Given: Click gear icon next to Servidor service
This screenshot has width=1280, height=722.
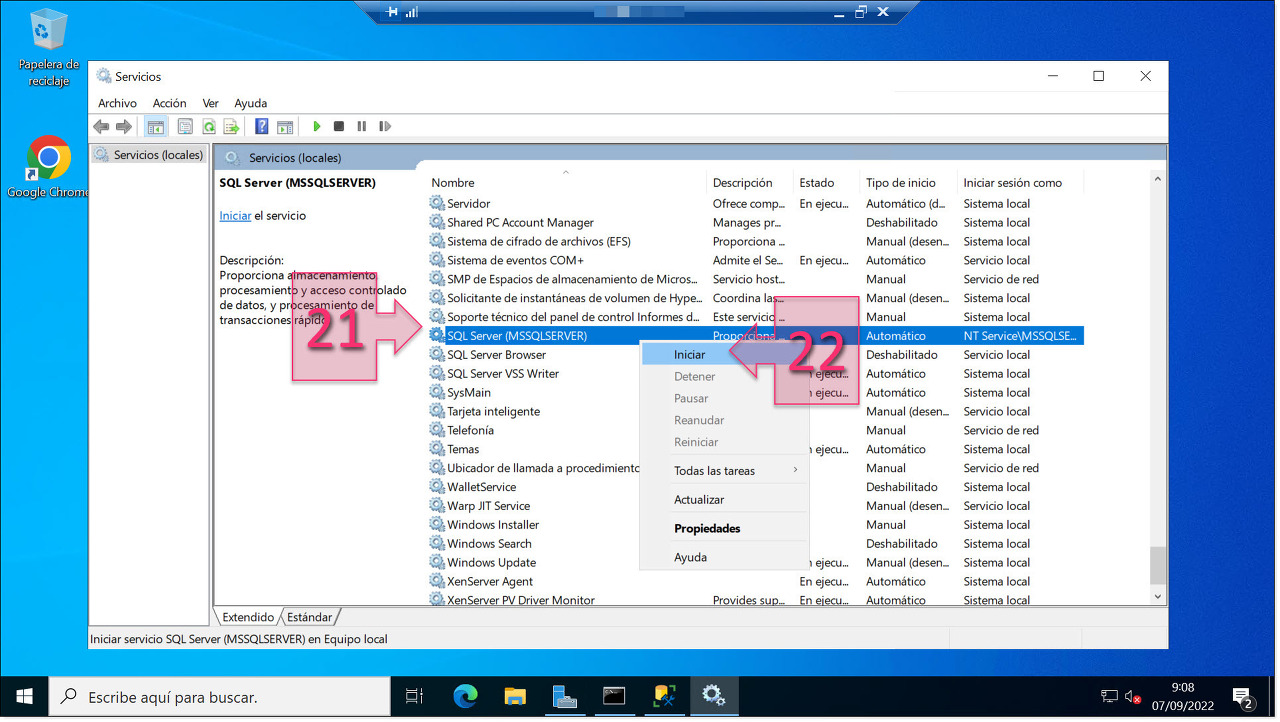Looking at the screenshot, I should coord(437,203).
